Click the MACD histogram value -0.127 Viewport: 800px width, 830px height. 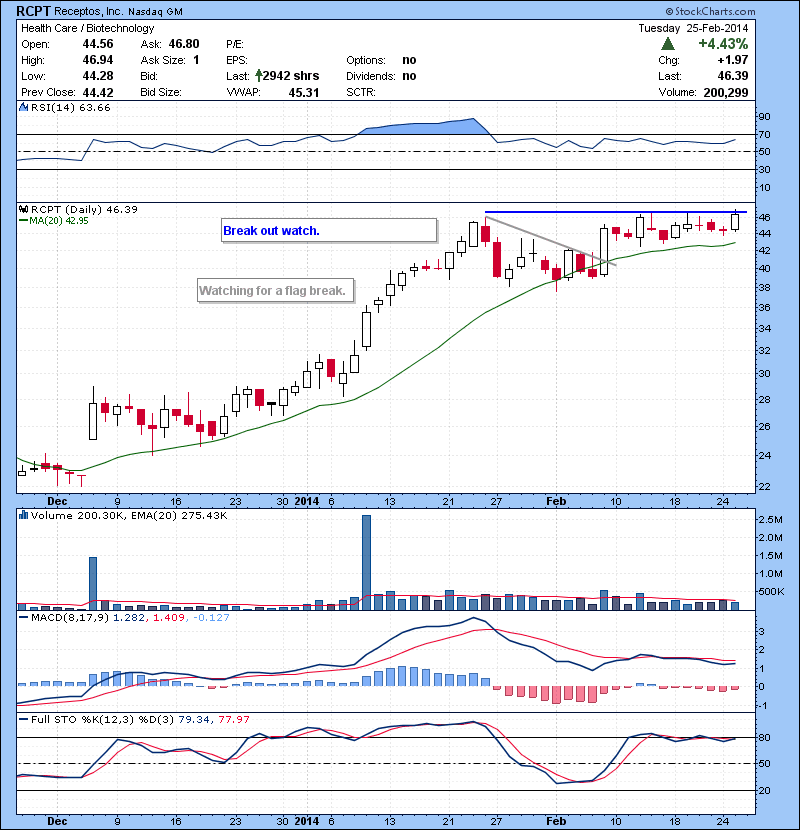coord(211,618)
